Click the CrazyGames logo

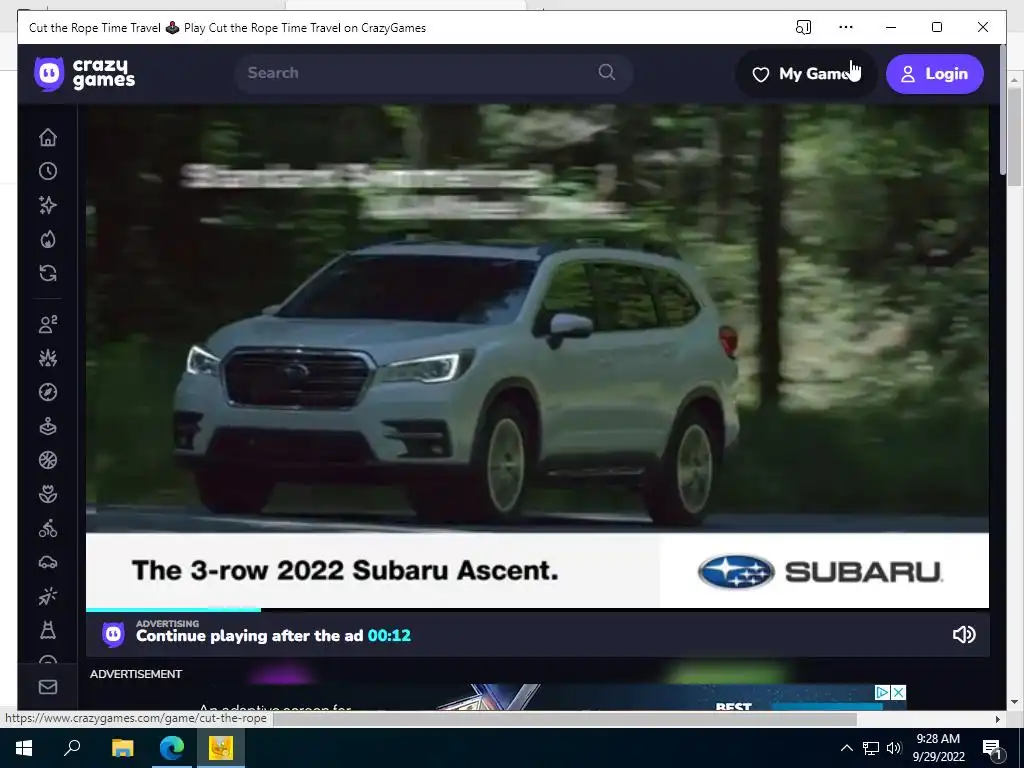(84, 74)
